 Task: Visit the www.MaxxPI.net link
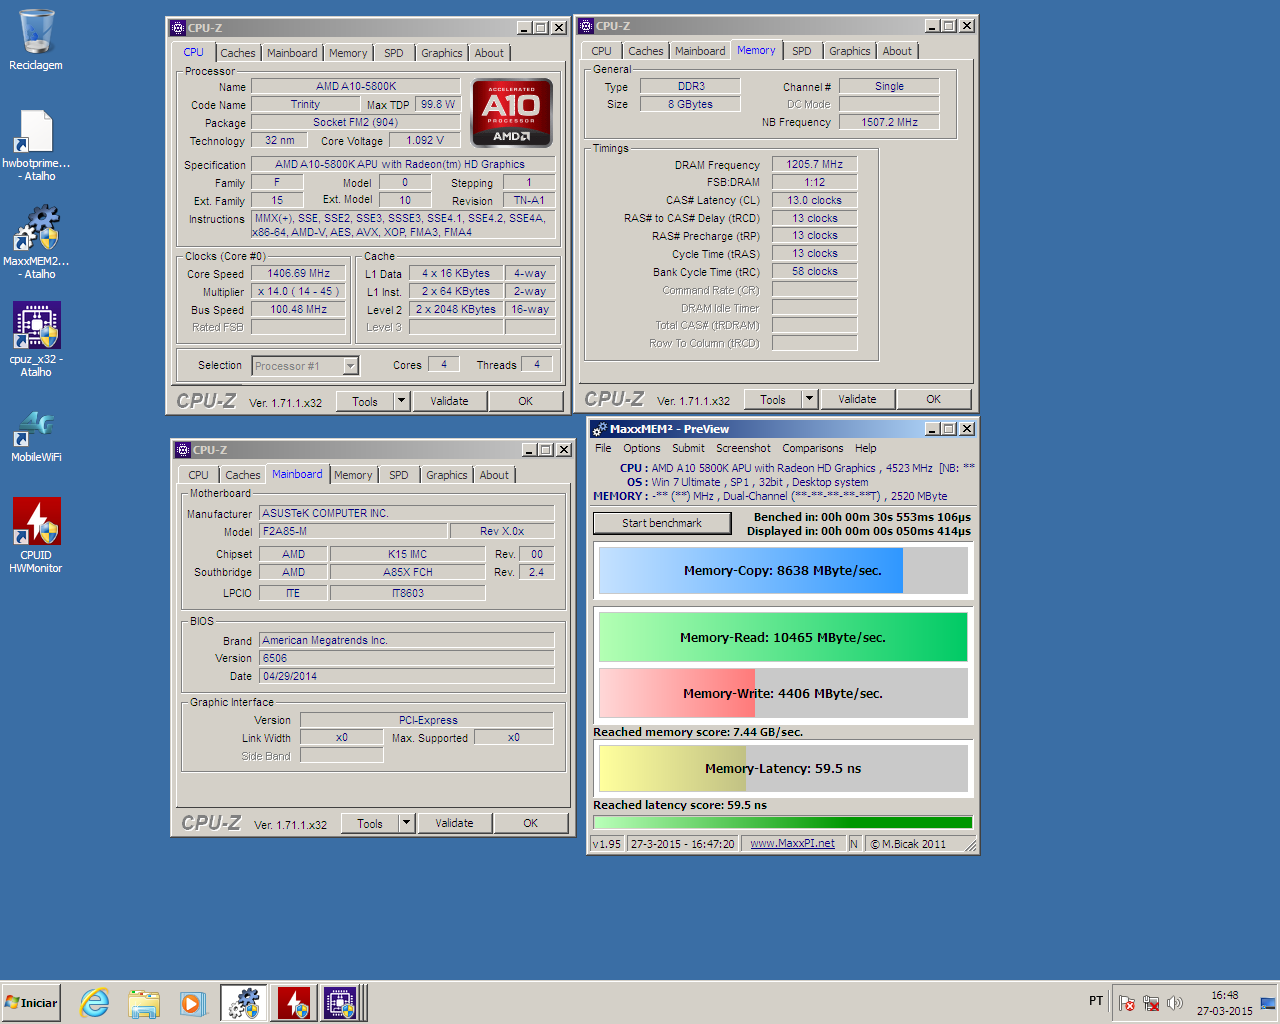point(793,843)
